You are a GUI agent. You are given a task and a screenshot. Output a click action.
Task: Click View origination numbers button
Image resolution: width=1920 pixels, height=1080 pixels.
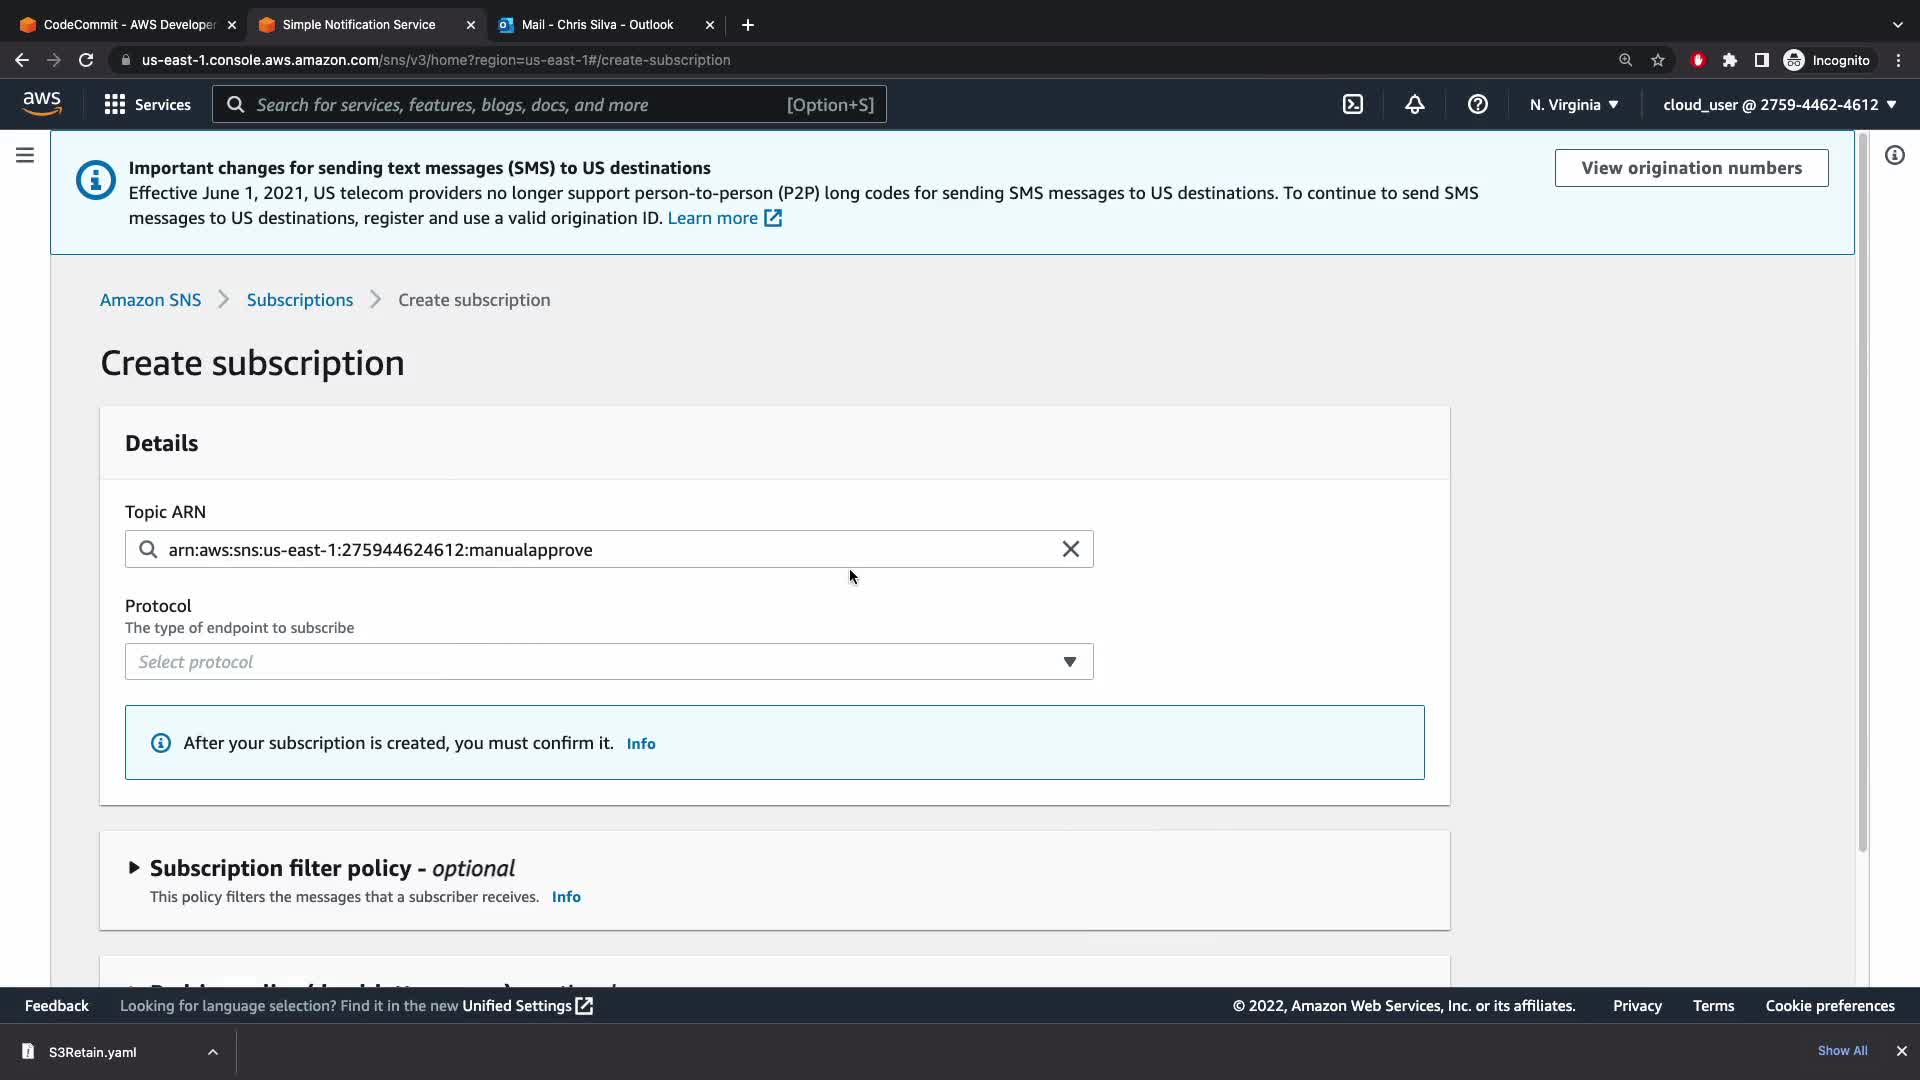pos(1690,168)
